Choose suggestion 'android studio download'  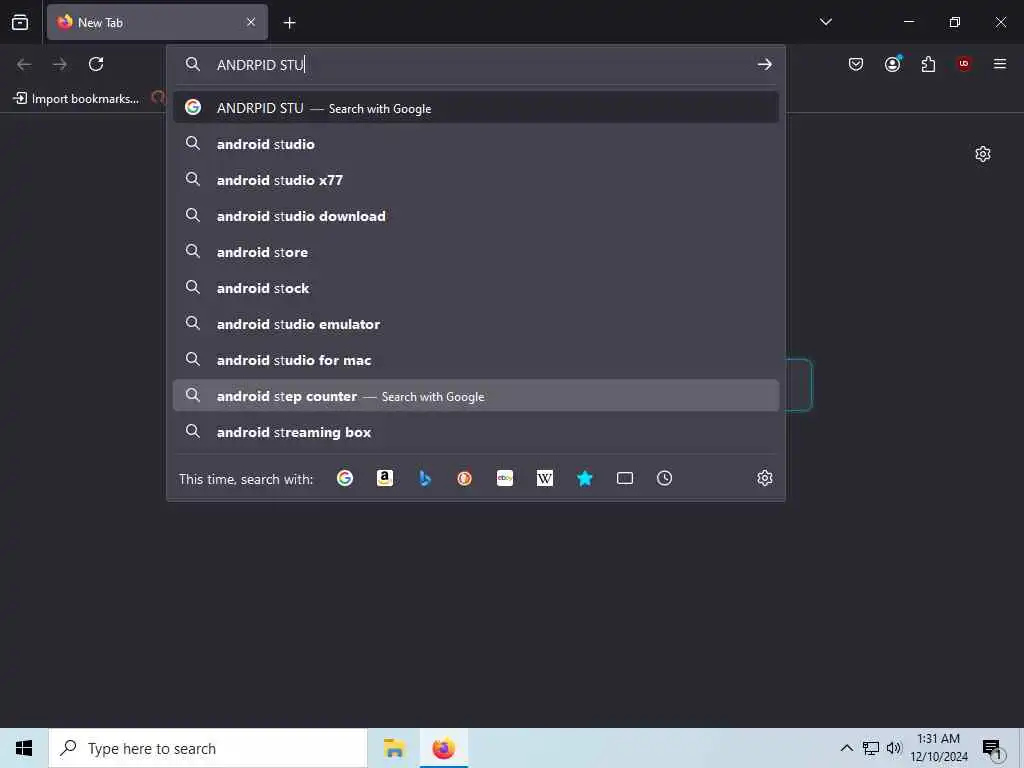pyautogui.click(x=475, y=216)
